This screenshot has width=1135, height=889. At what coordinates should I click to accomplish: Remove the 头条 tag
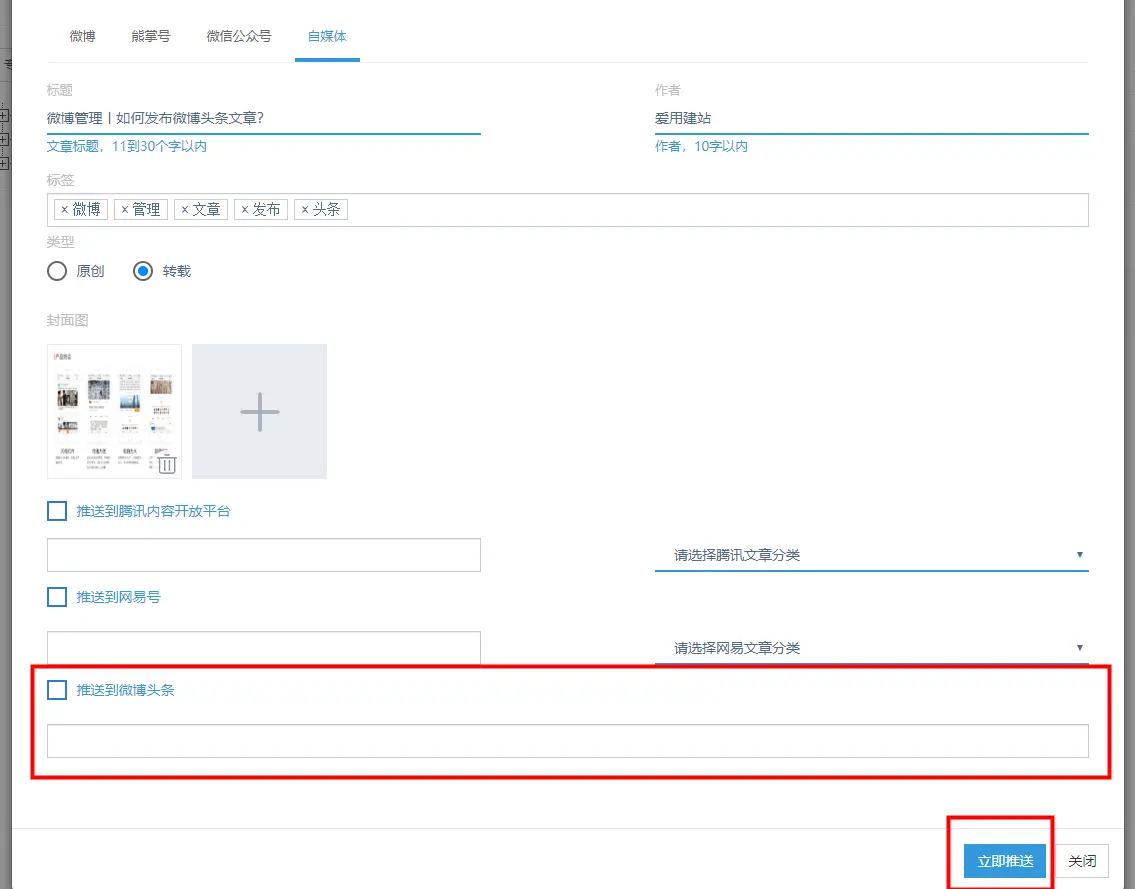pos(305,210)
